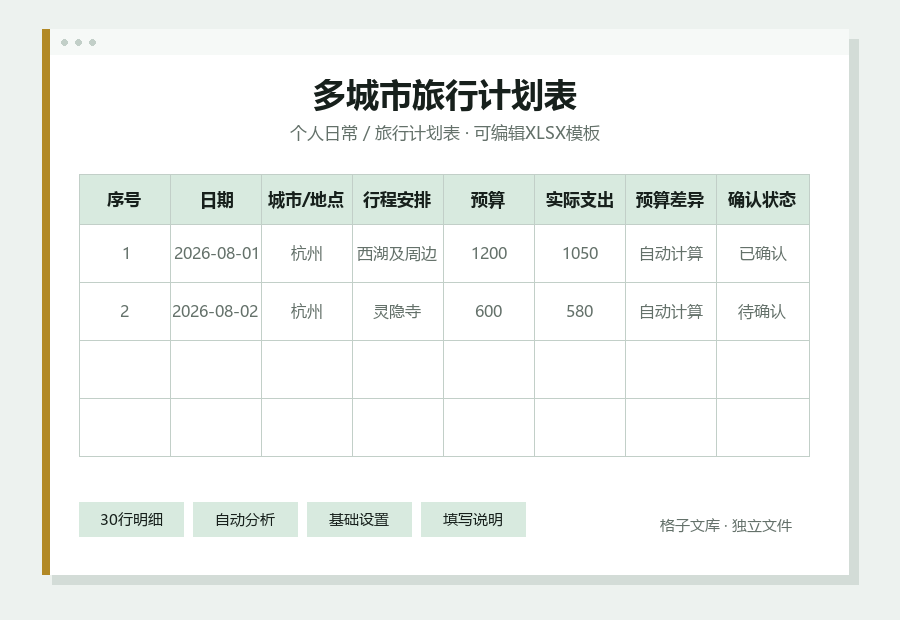Select the 行程安排 column header
Image resolution: width=900 pixels, height=620 pixels.
click(398, 200)
